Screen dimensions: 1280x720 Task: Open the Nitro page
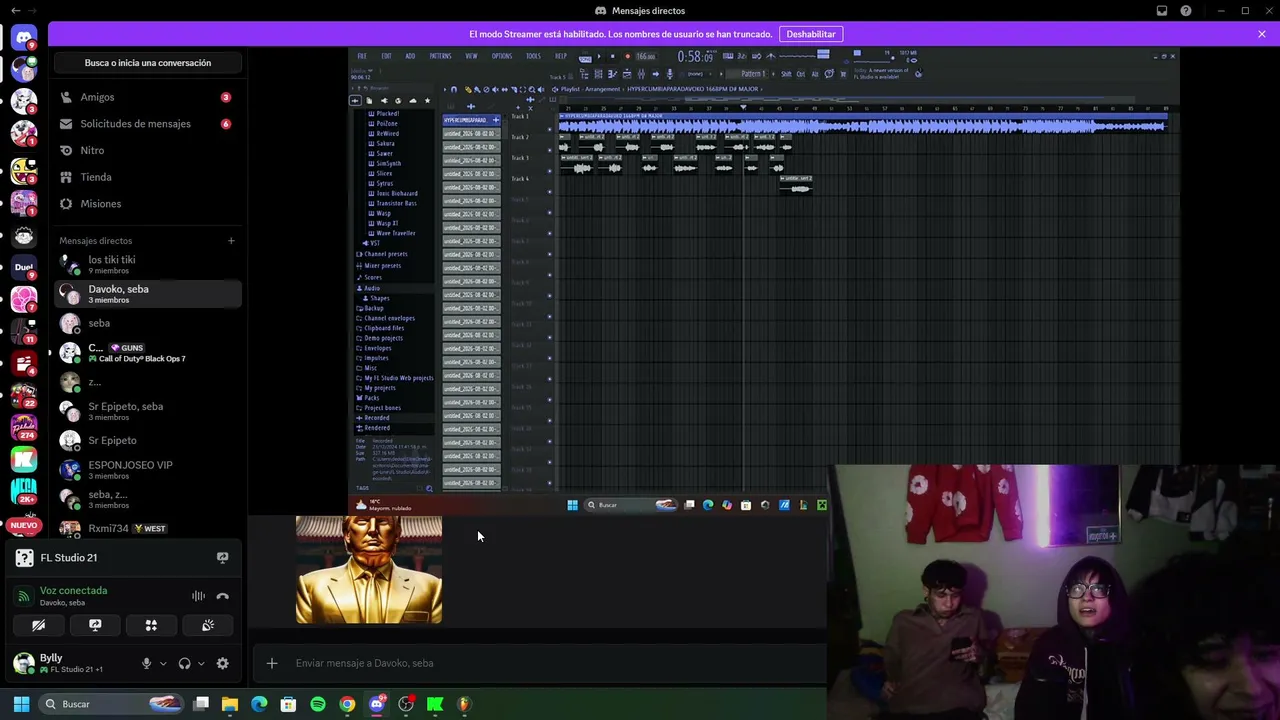click(x=147, y=150)
